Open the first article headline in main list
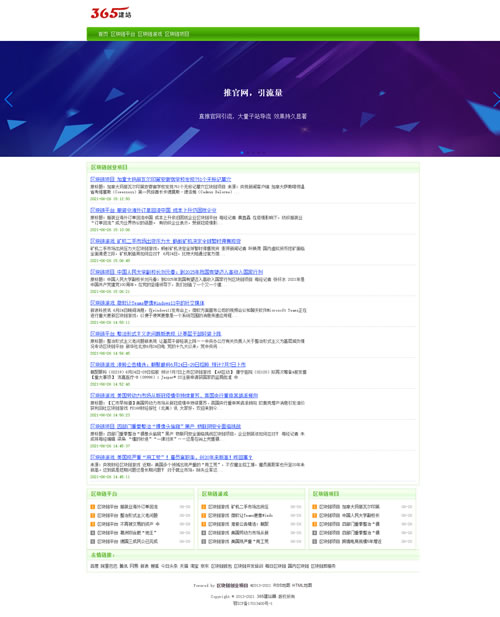This screenshot has width=500, height=617. tap(161, 179)
